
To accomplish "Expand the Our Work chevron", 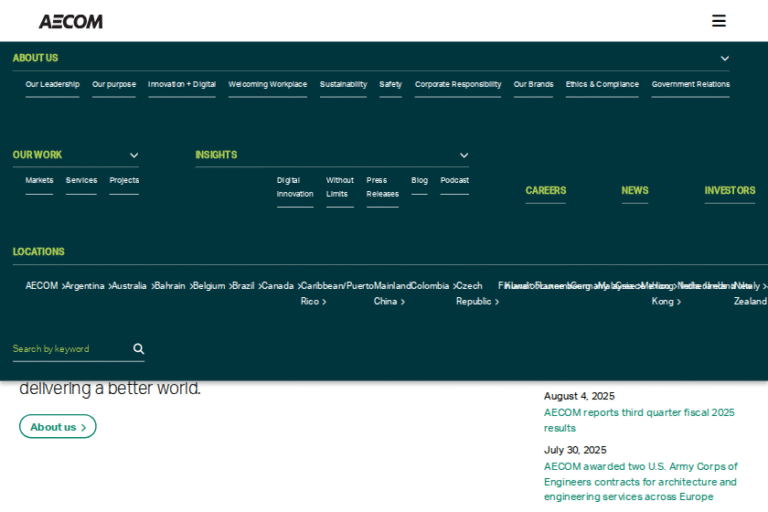I will click(134, 155).
